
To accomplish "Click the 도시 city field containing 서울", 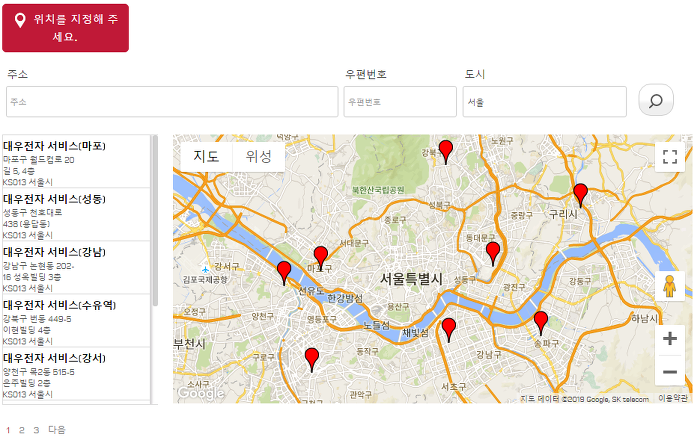I will click(x=545, y=102).
